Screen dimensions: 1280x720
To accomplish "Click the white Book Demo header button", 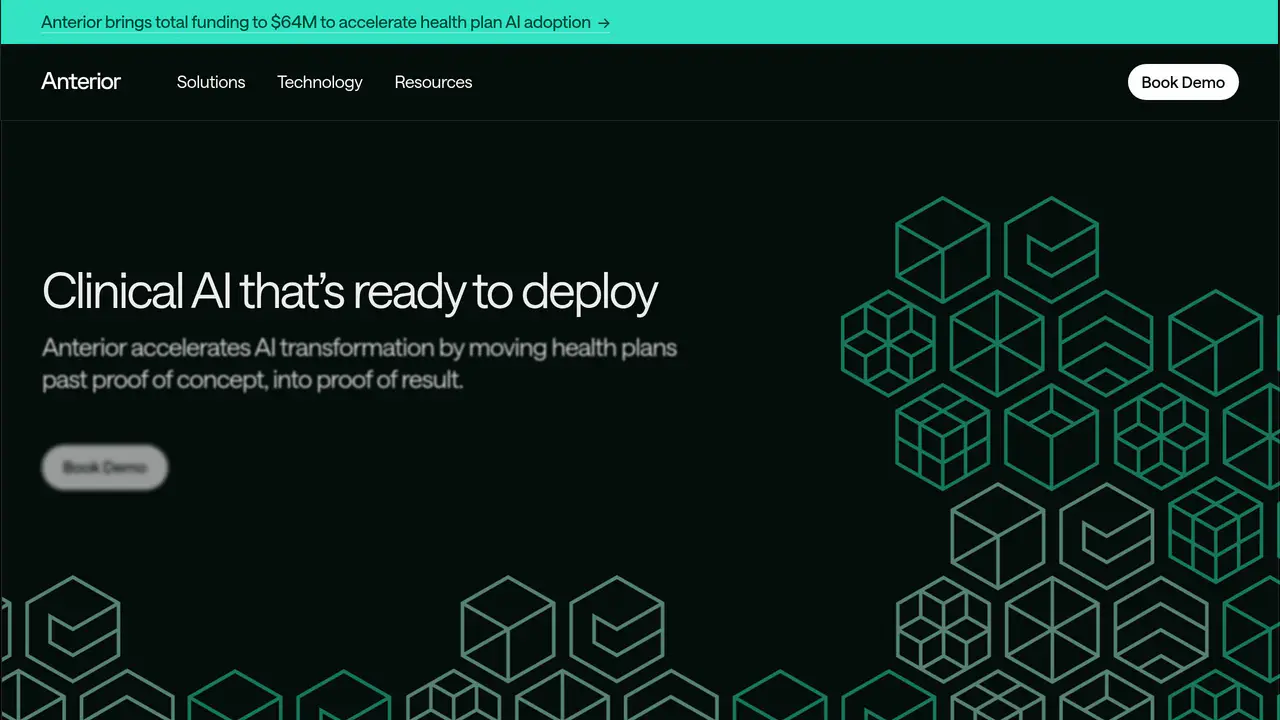I will [x=1183, y=82].
